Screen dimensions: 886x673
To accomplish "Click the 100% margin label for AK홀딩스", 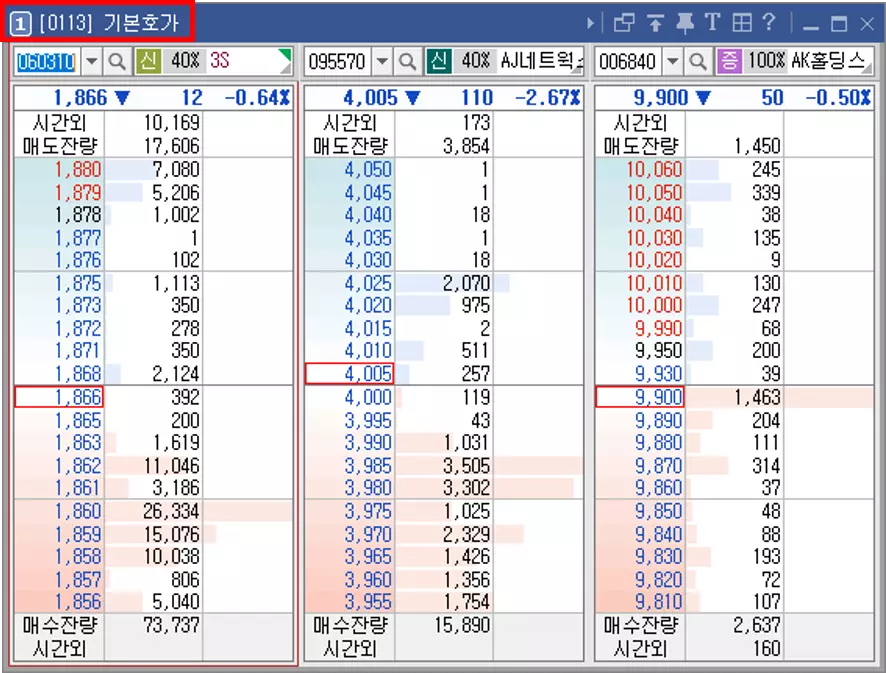I will pos(766,60).
